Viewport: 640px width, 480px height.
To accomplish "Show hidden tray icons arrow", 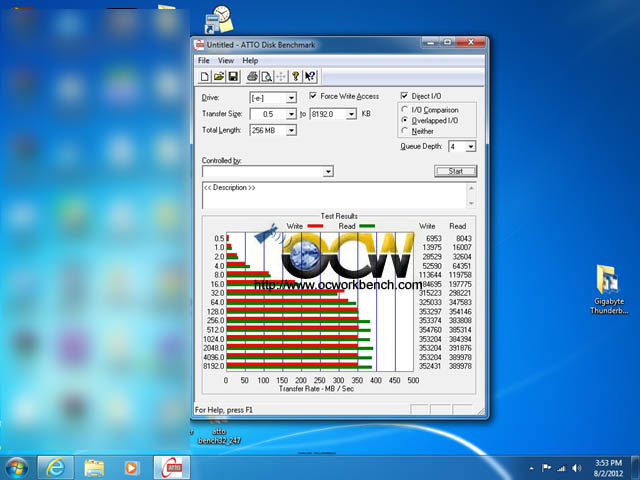I will (531, 469).
